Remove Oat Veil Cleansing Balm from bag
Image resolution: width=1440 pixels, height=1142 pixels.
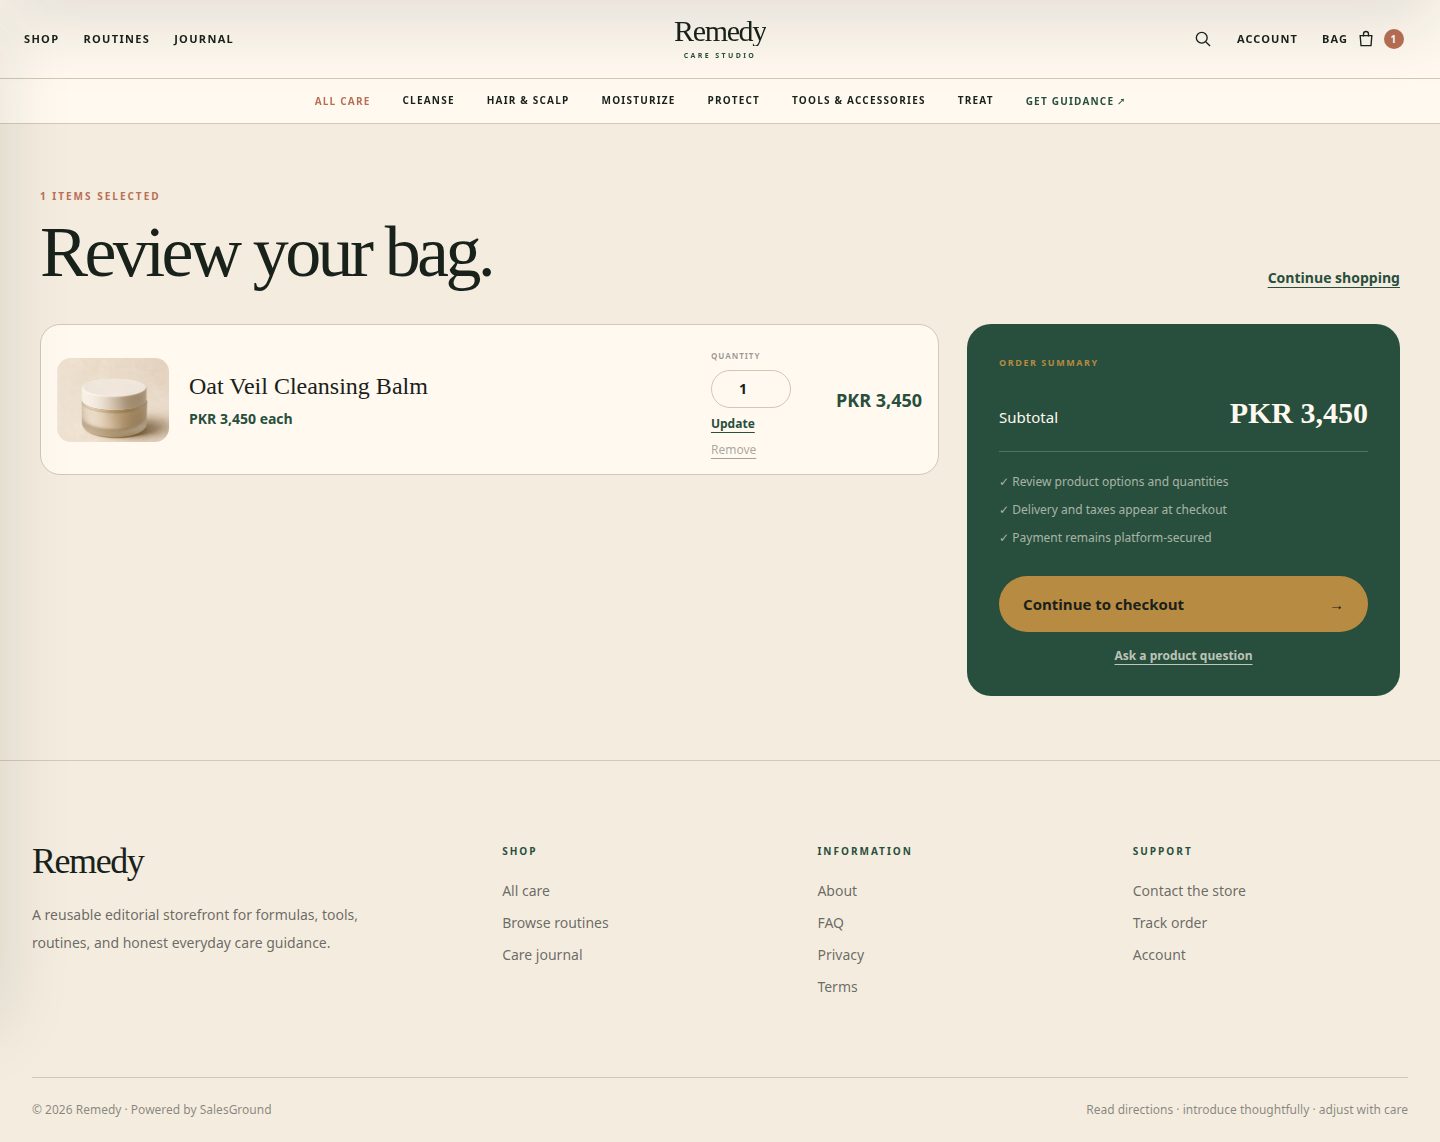(733, 450)
